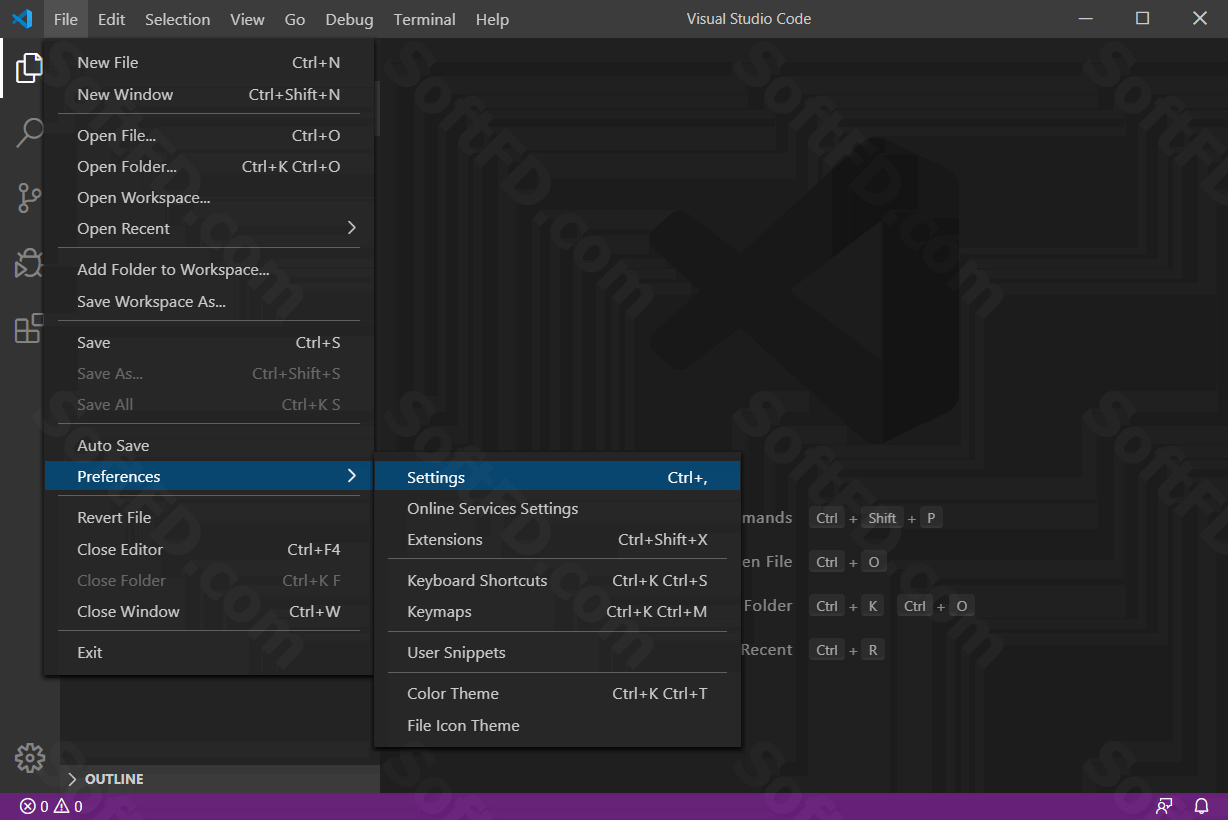The width and height of the screenshot is (1228, 820).
Task: Expand the Preferences submenu arrow
Action: click(351, 476)
